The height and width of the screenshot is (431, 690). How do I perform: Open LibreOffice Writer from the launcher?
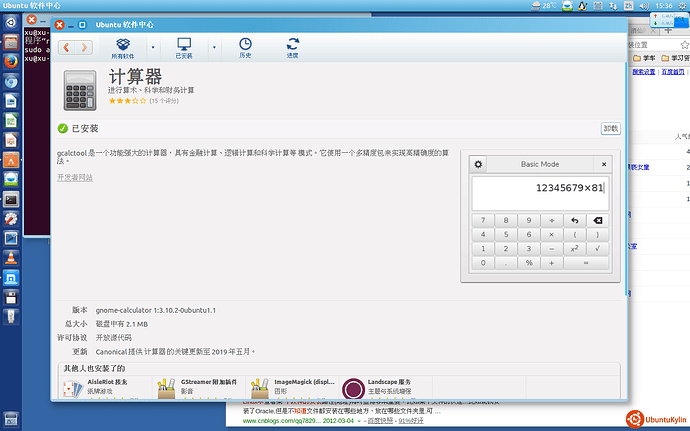(11, 101)
